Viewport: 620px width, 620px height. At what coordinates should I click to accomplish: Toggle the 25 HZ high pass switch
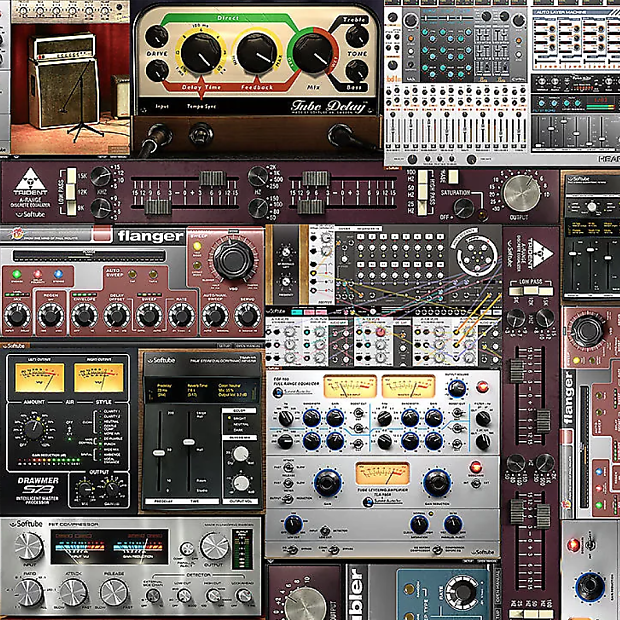click(x=422, y=208)
